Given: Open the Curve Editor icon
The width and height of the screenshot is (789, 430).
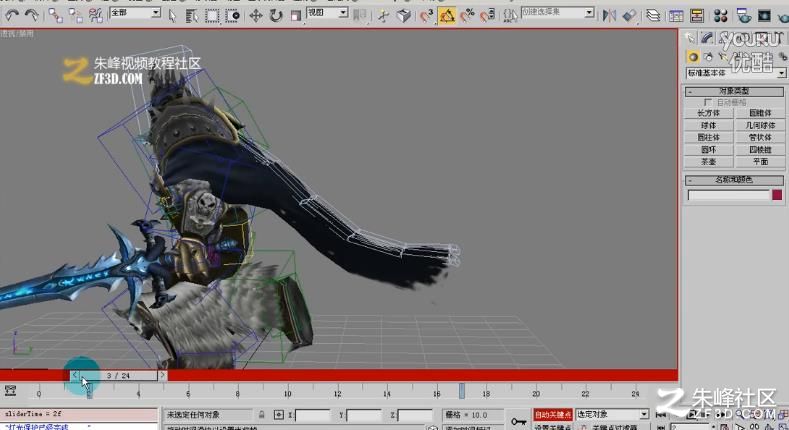Looking at the screenshot, I should click(676, 16).
